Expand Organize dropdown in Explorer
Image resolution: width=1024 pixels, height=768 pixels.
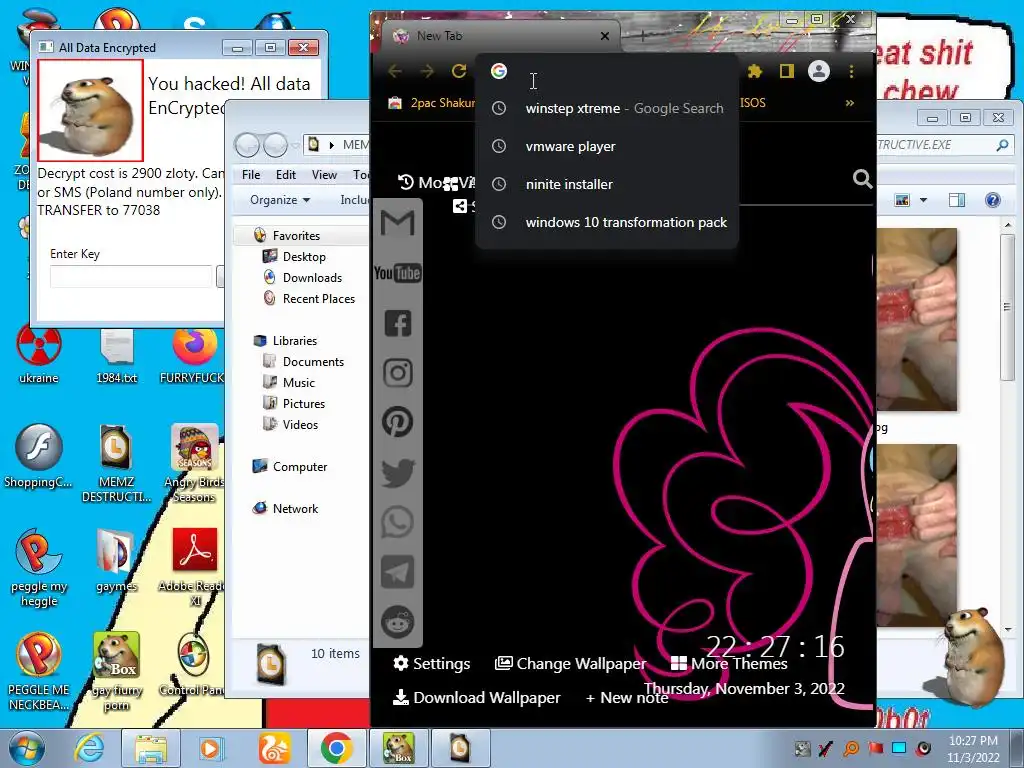[280, 200]
